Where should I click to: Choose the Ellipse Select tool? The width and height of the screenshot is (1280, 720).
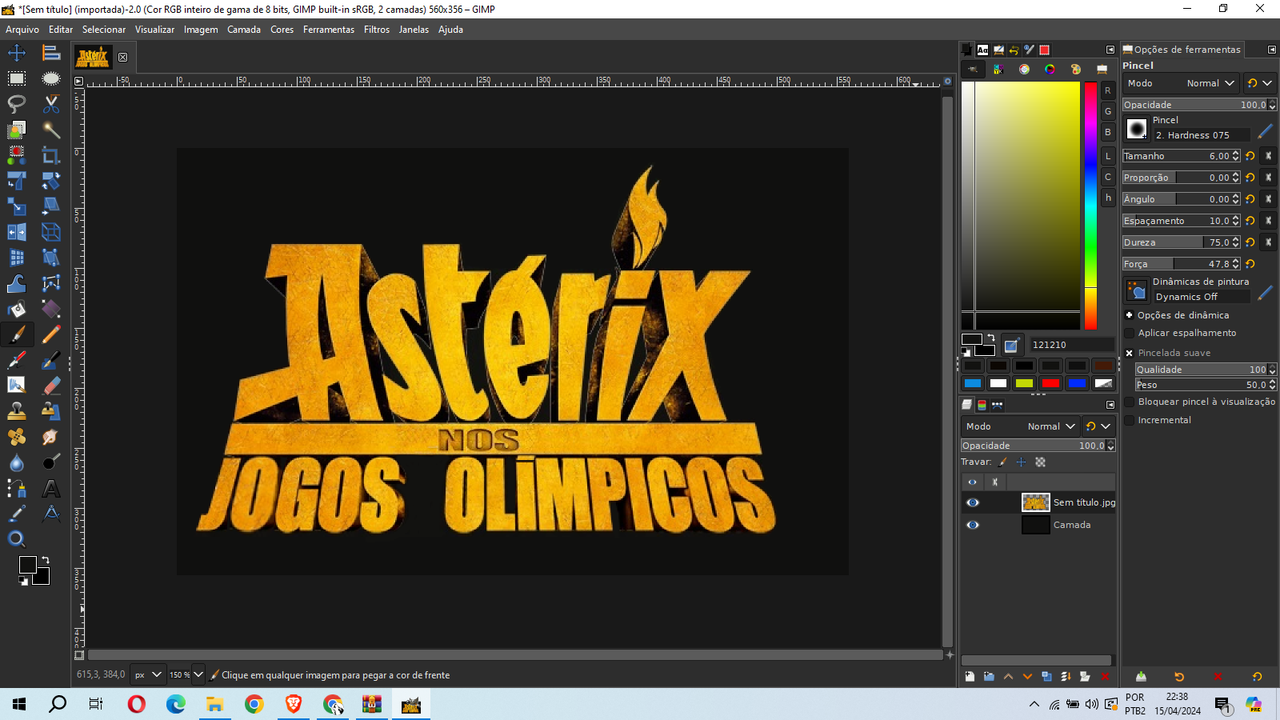[51, 78]
